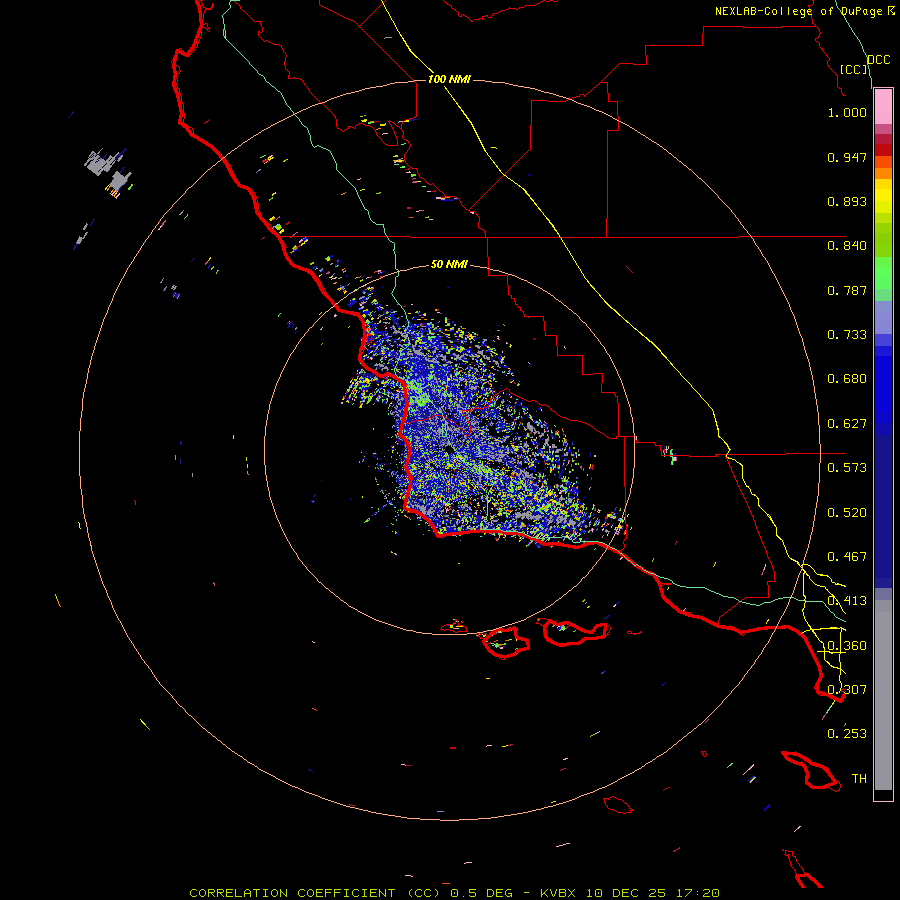Click the 50 NMI range ring label

coord(449,264)
